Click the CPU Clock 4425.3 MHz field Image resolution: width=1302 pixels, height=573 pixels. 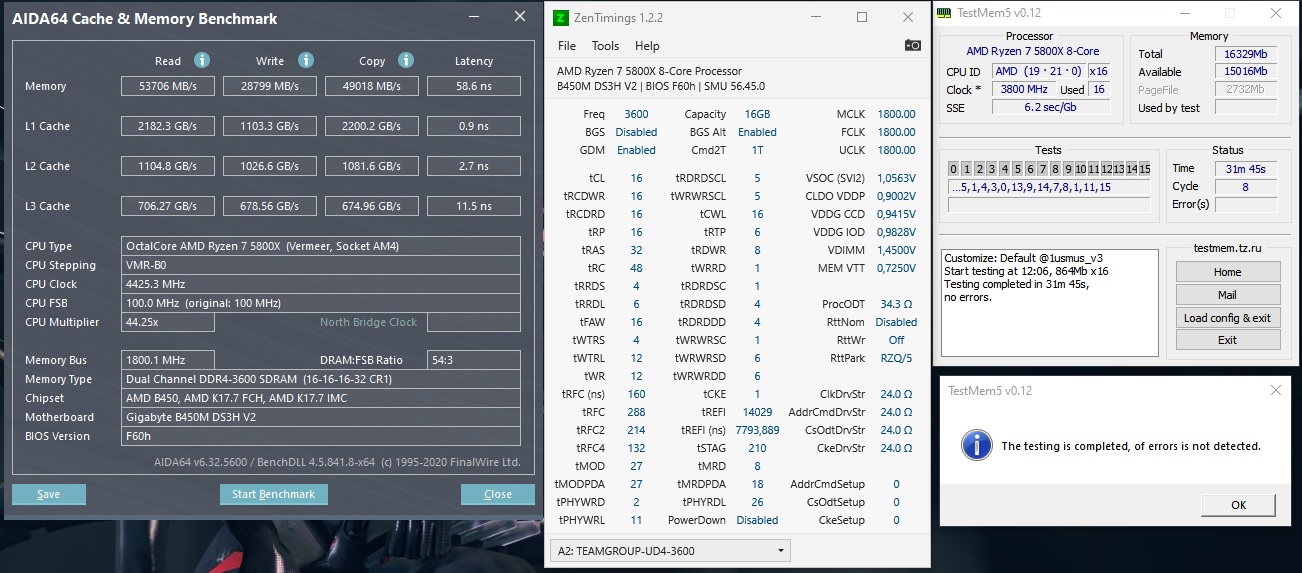(x=321, y=284)
